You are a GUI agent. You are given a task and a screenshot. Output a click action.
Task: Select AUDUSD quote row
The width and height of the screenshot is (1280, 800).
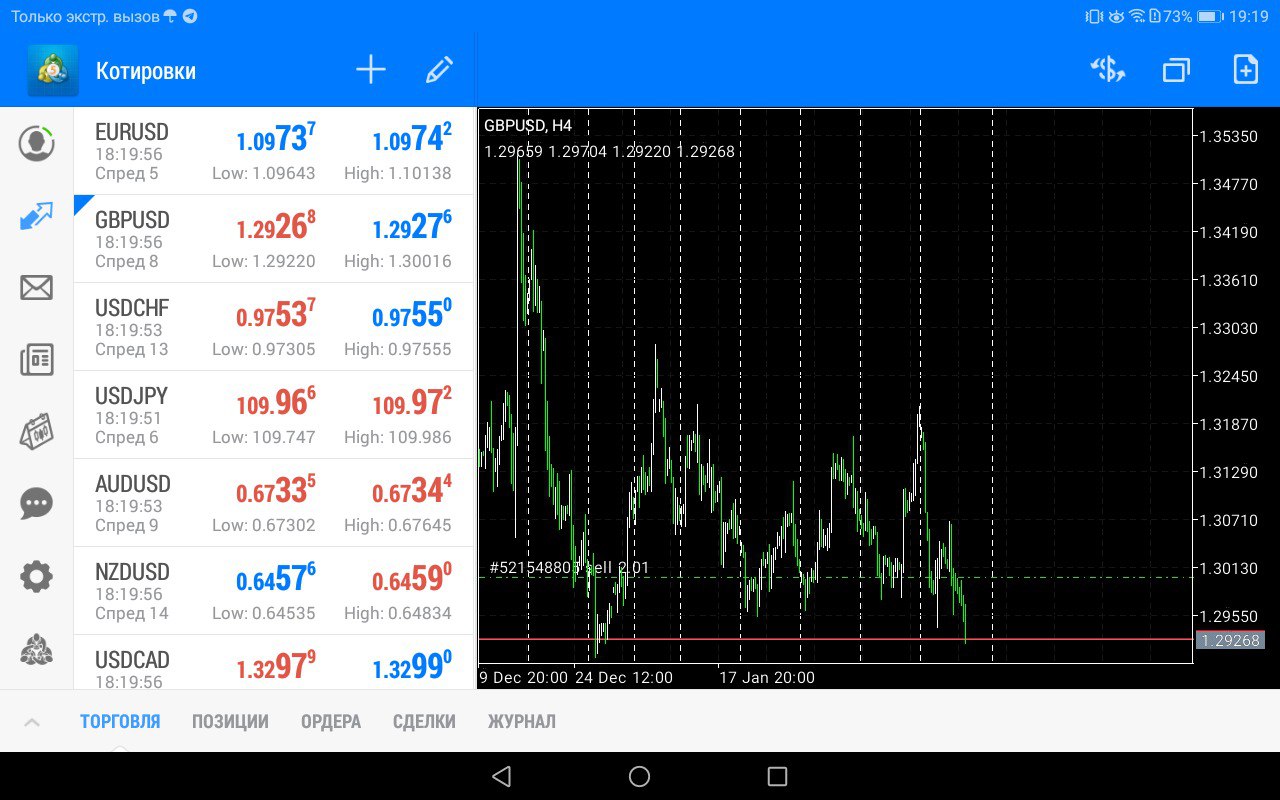[274, 503]
